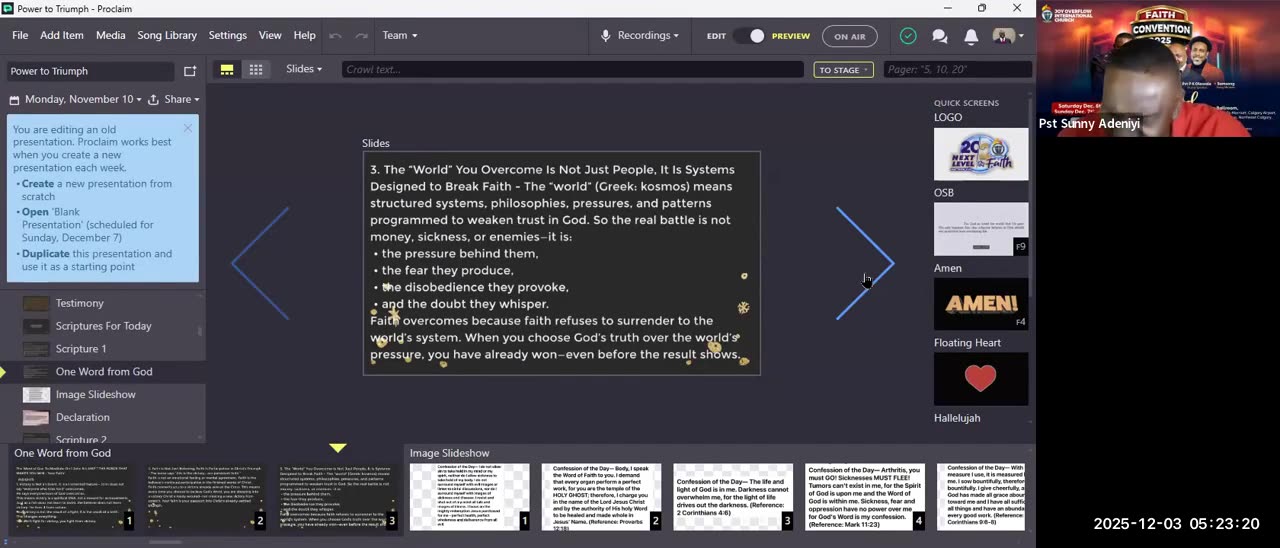This screenshot has width=1280, height=548.
Task: Open the Settings menu
Action: (x=228, y=35)
